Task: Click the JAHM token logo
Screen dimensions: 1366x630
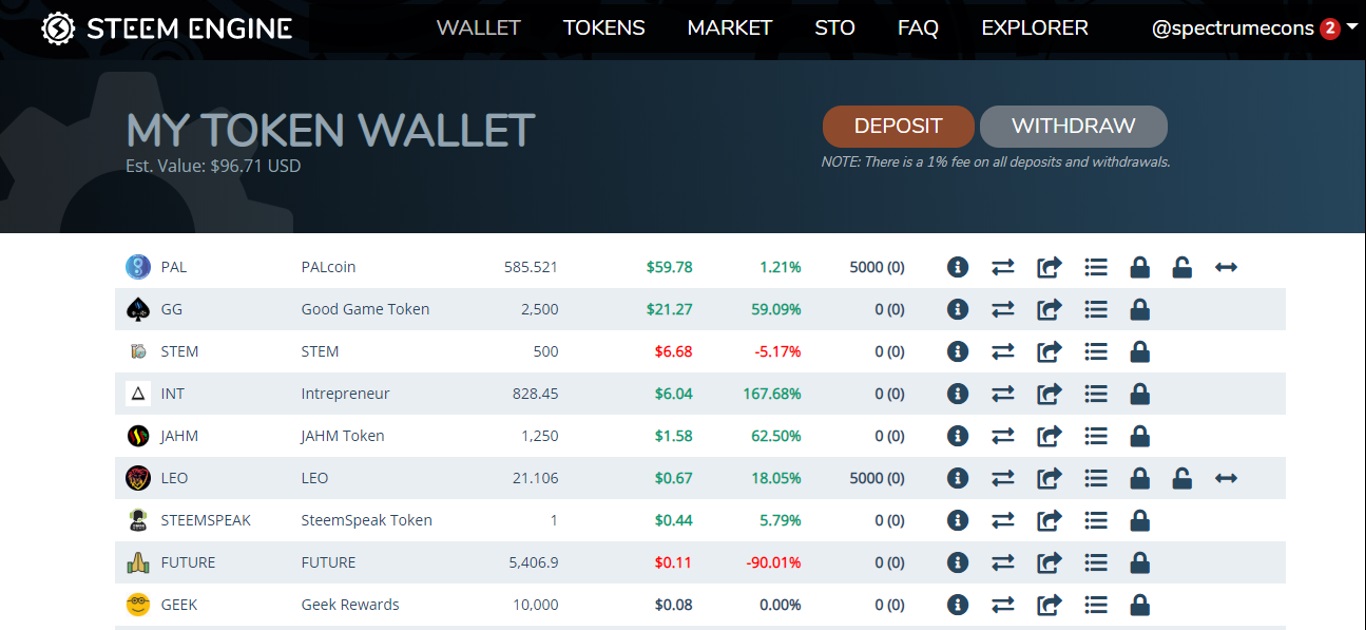Action: coord(138,436)
